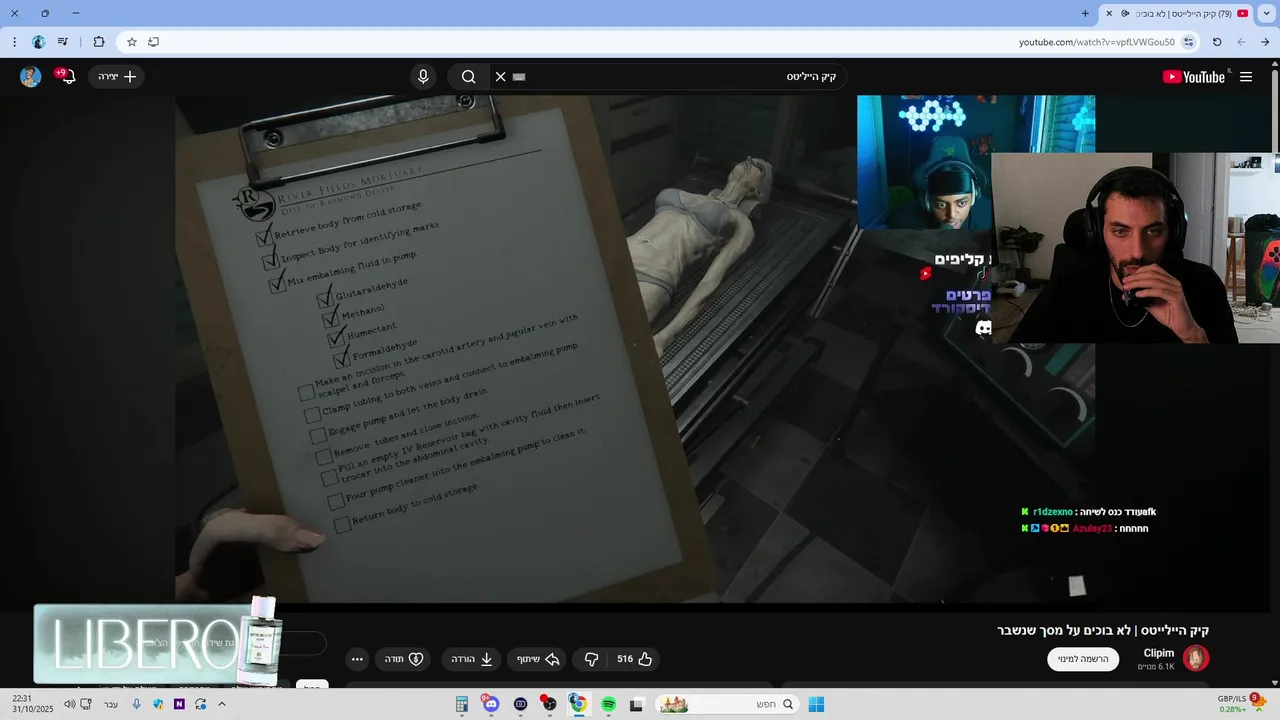1280x720 pixels.
Task: View site information icon in address bar
Action: tap(1188, 42)
